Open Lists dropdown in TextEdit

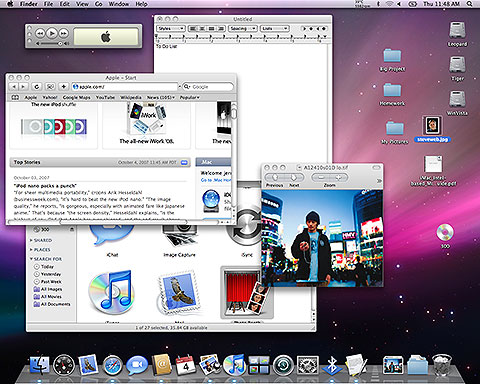[274, 29]
